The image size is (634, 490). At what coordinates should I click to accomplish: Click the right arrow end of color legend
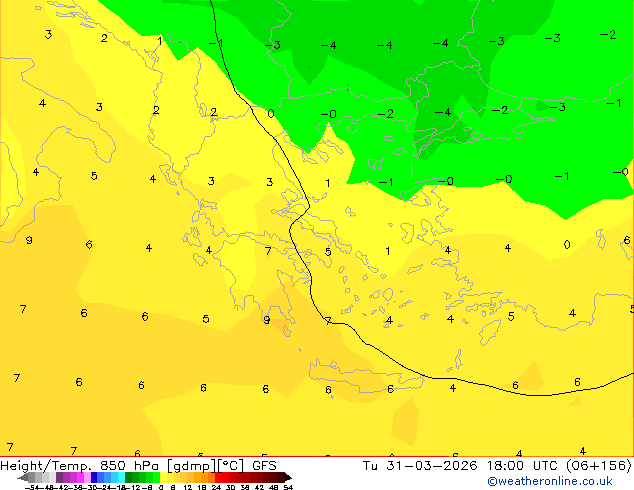click(288, 478)
